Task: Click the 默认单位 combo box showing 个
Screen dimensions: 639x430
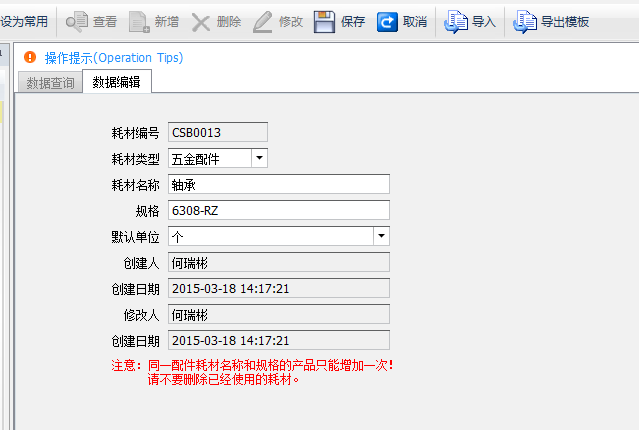Action: tap(279, 236)
